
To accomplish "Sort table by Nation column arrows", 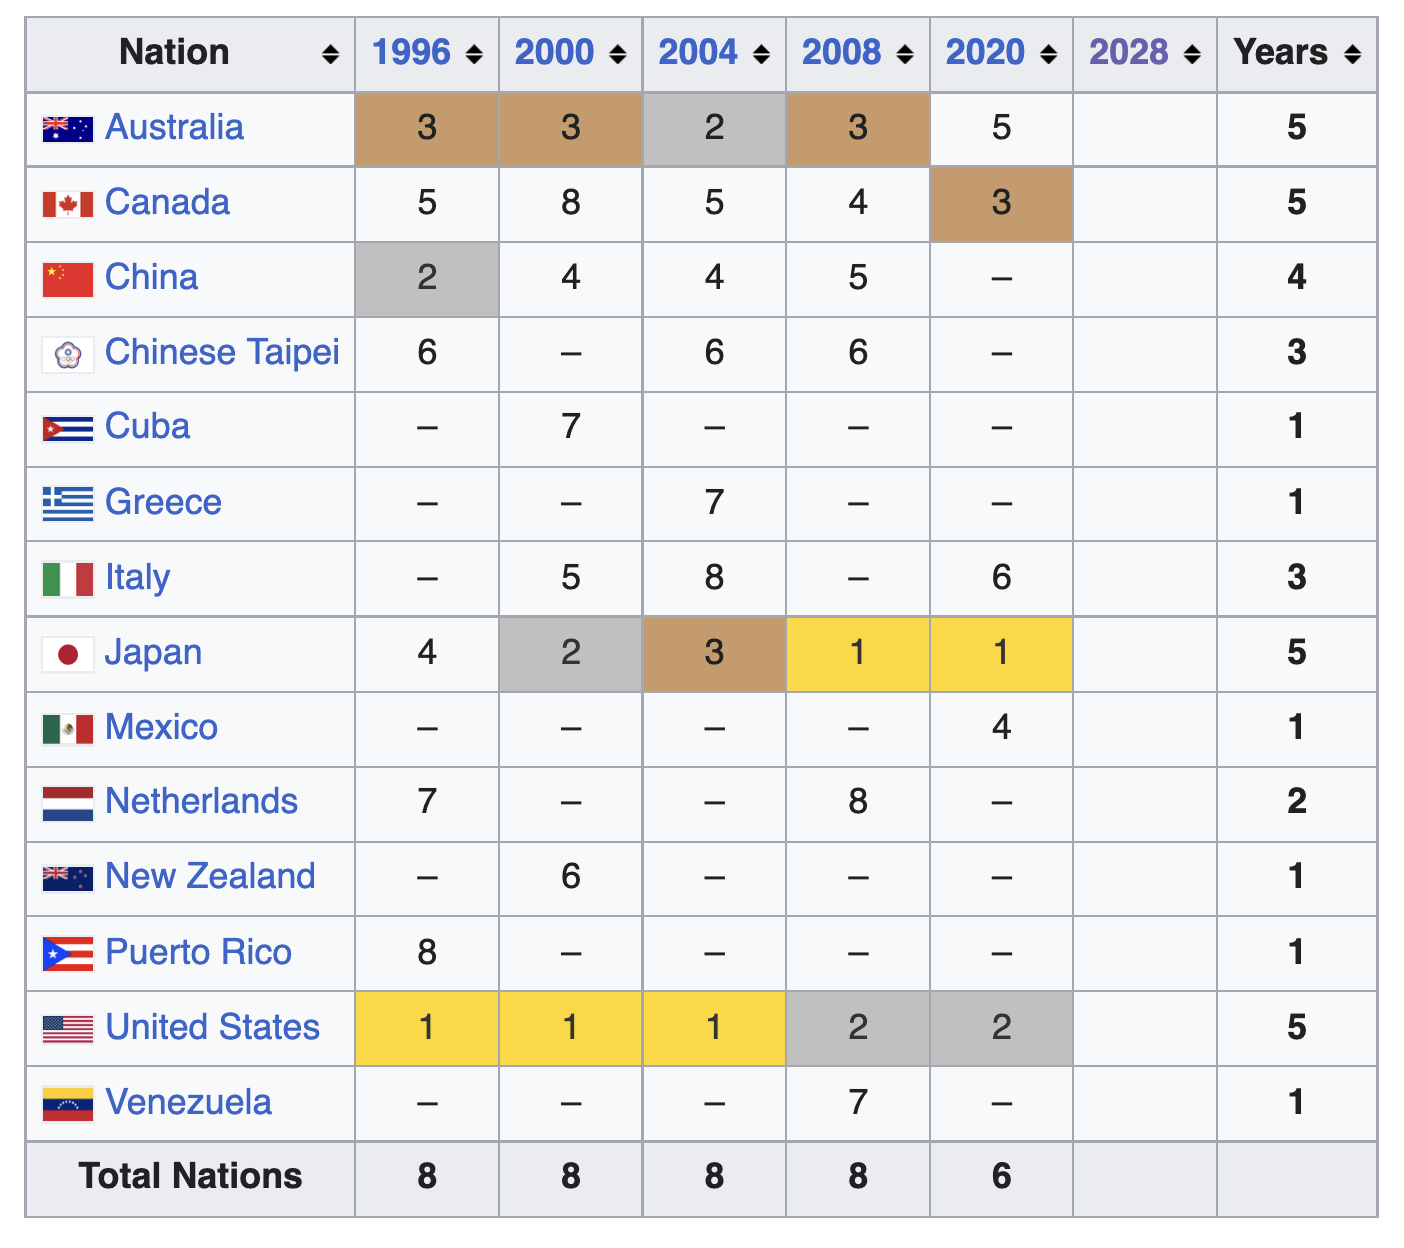I will click(x=330, y=55).
